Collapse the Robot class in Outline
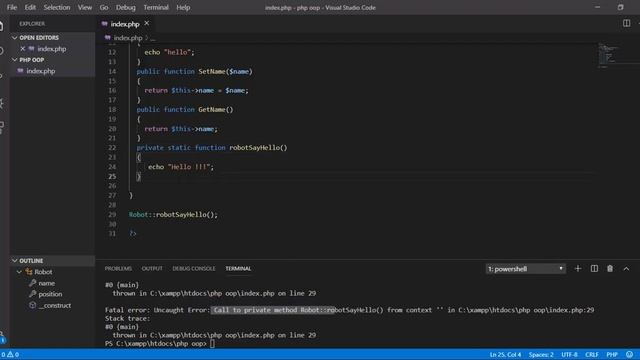 [19, 271]
